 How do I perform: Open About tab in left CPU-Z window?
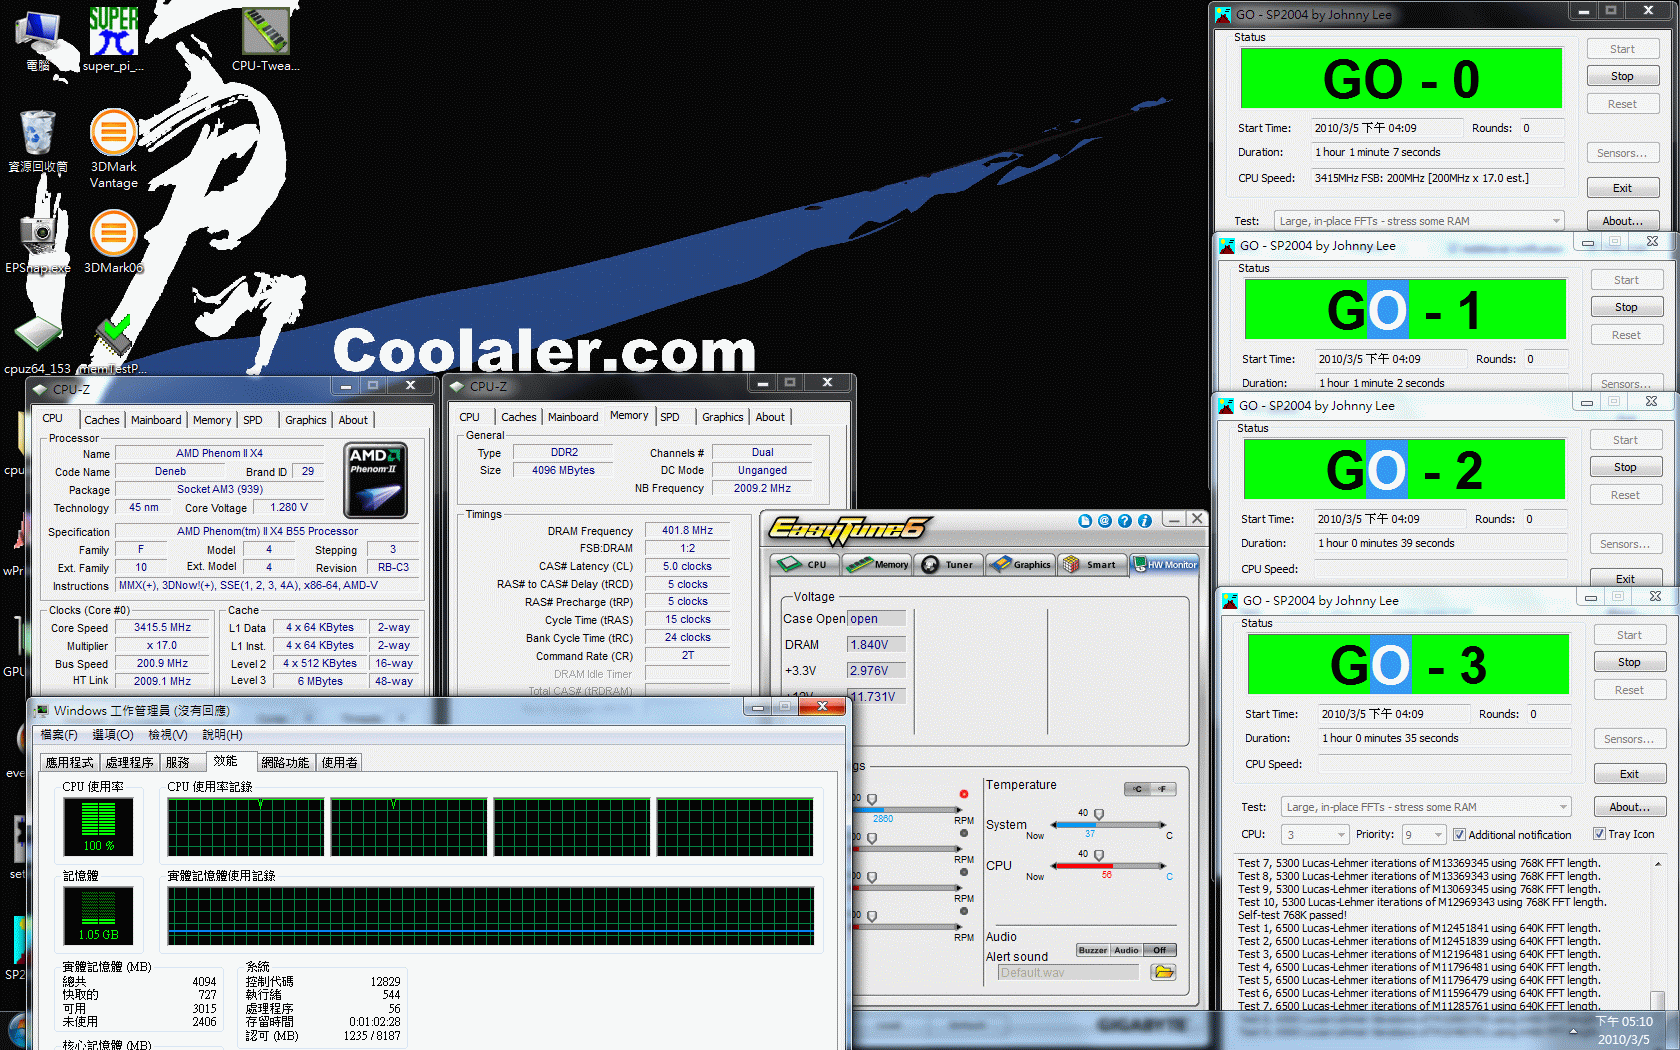(353, 420)
